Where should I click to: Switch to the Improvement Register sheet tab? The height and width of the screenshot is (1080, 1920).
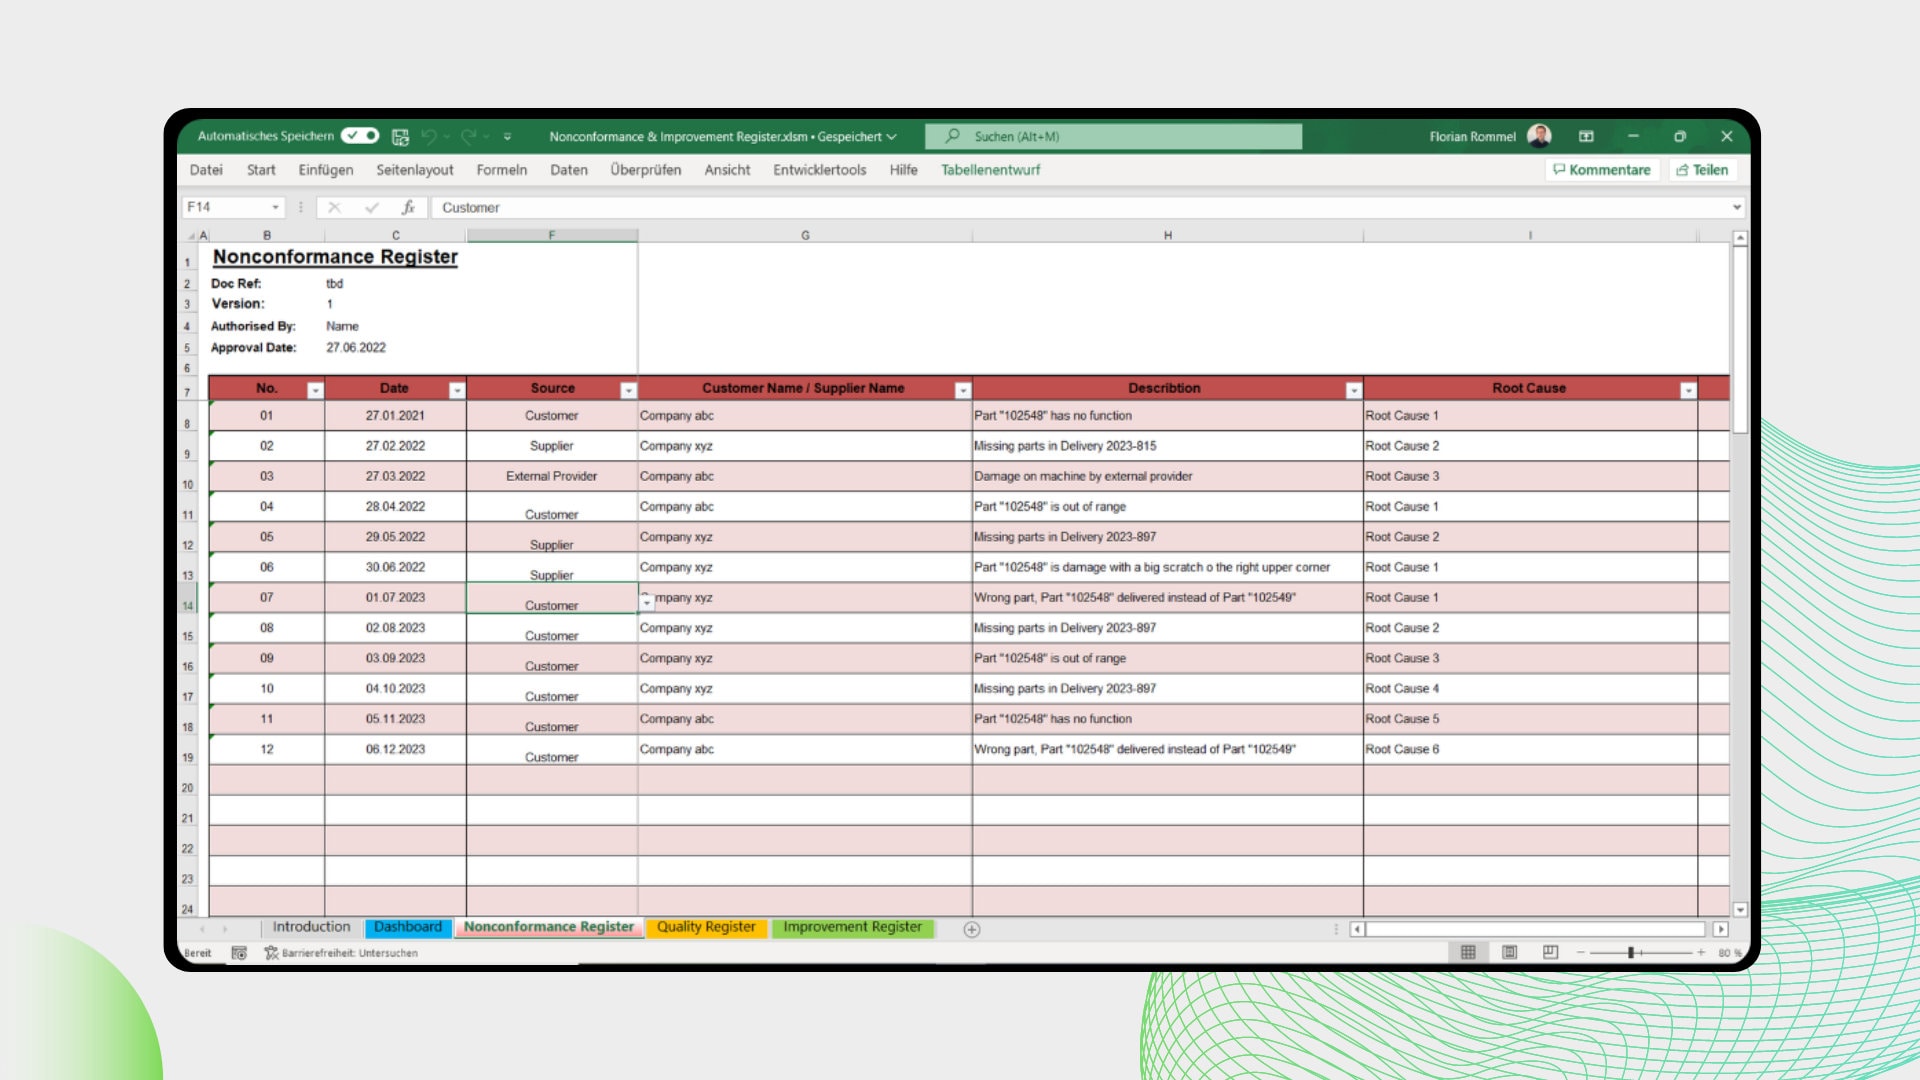pos(852,928)
